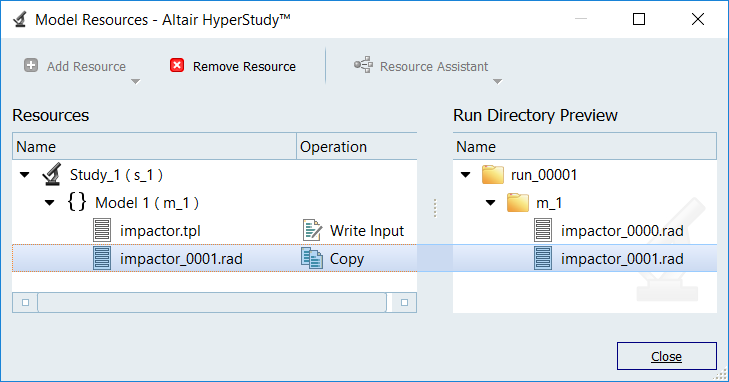This screenshot has height=382, width=729.
Task: Click the run_00001 folder icon
Action: pyautogui.click(x=493, y=175)
